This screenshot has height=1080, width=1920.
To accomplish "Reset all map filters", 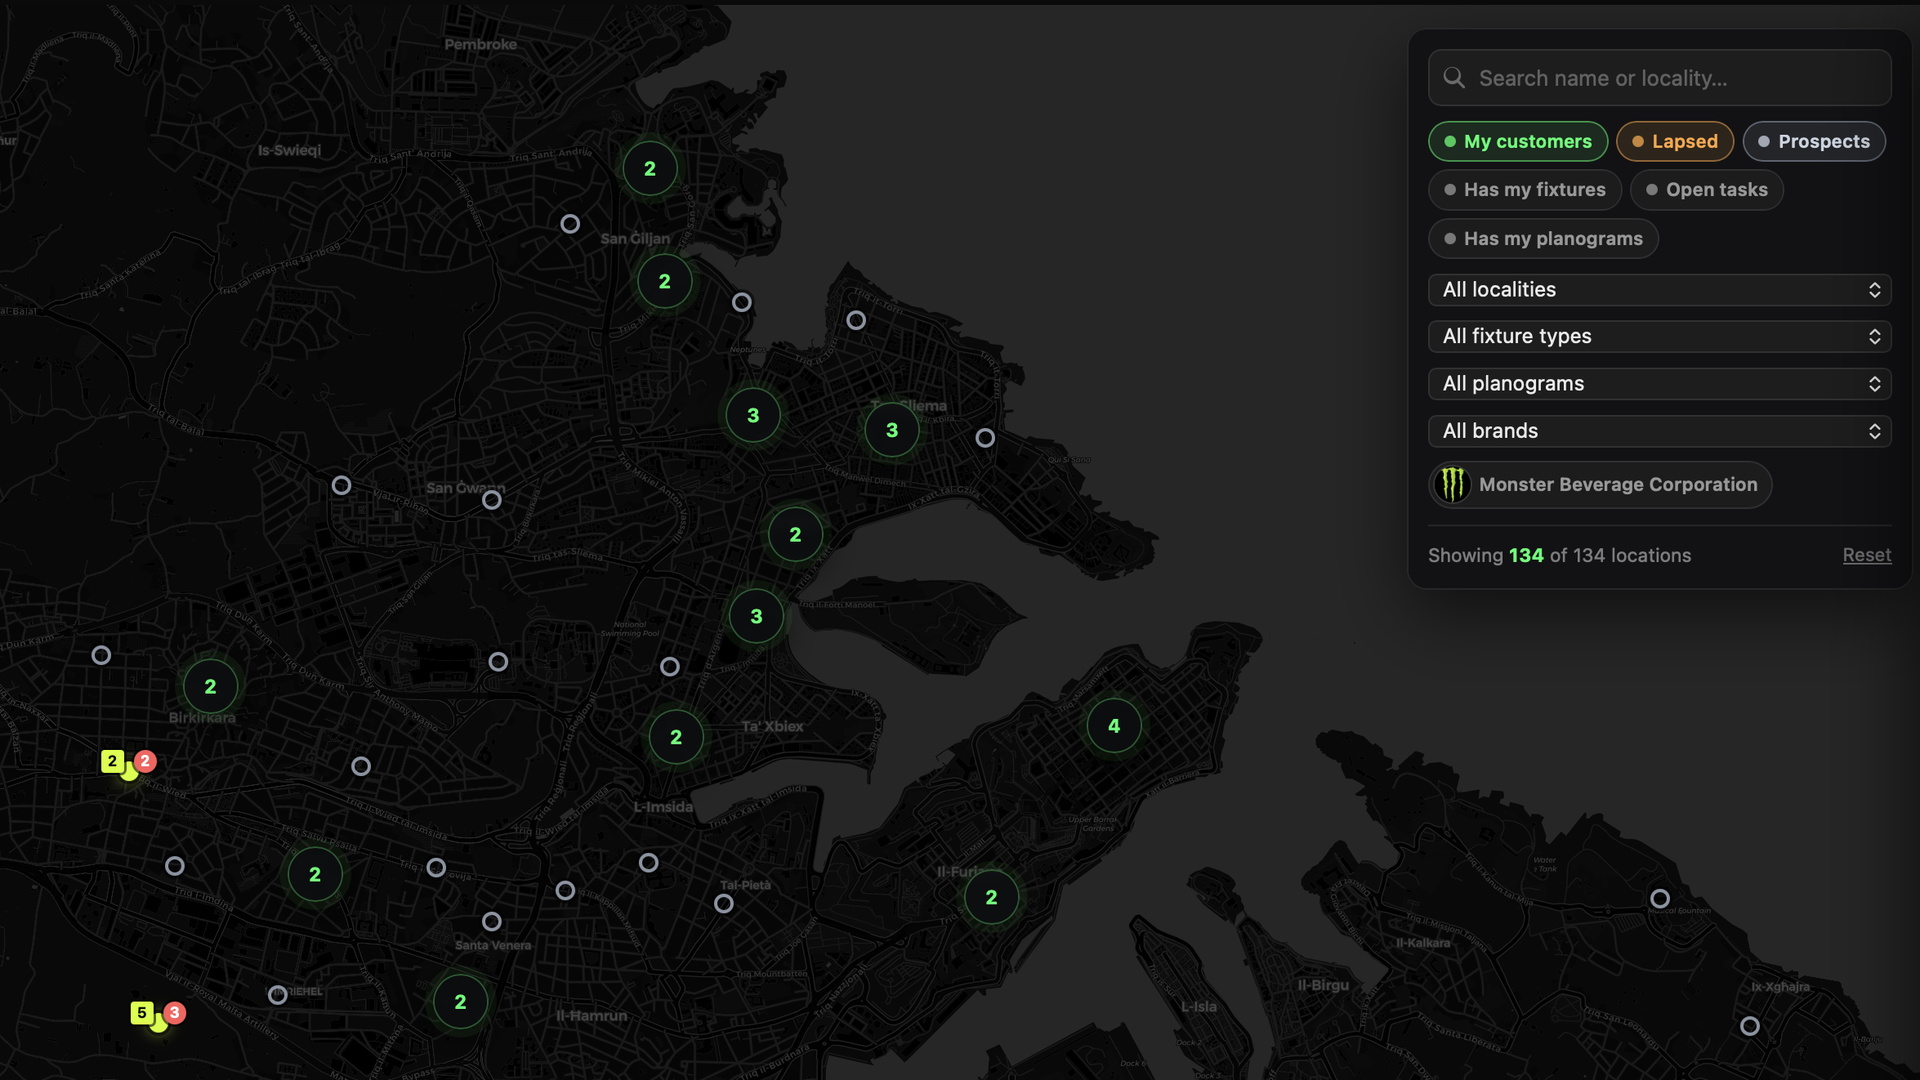I will 1866,555.
